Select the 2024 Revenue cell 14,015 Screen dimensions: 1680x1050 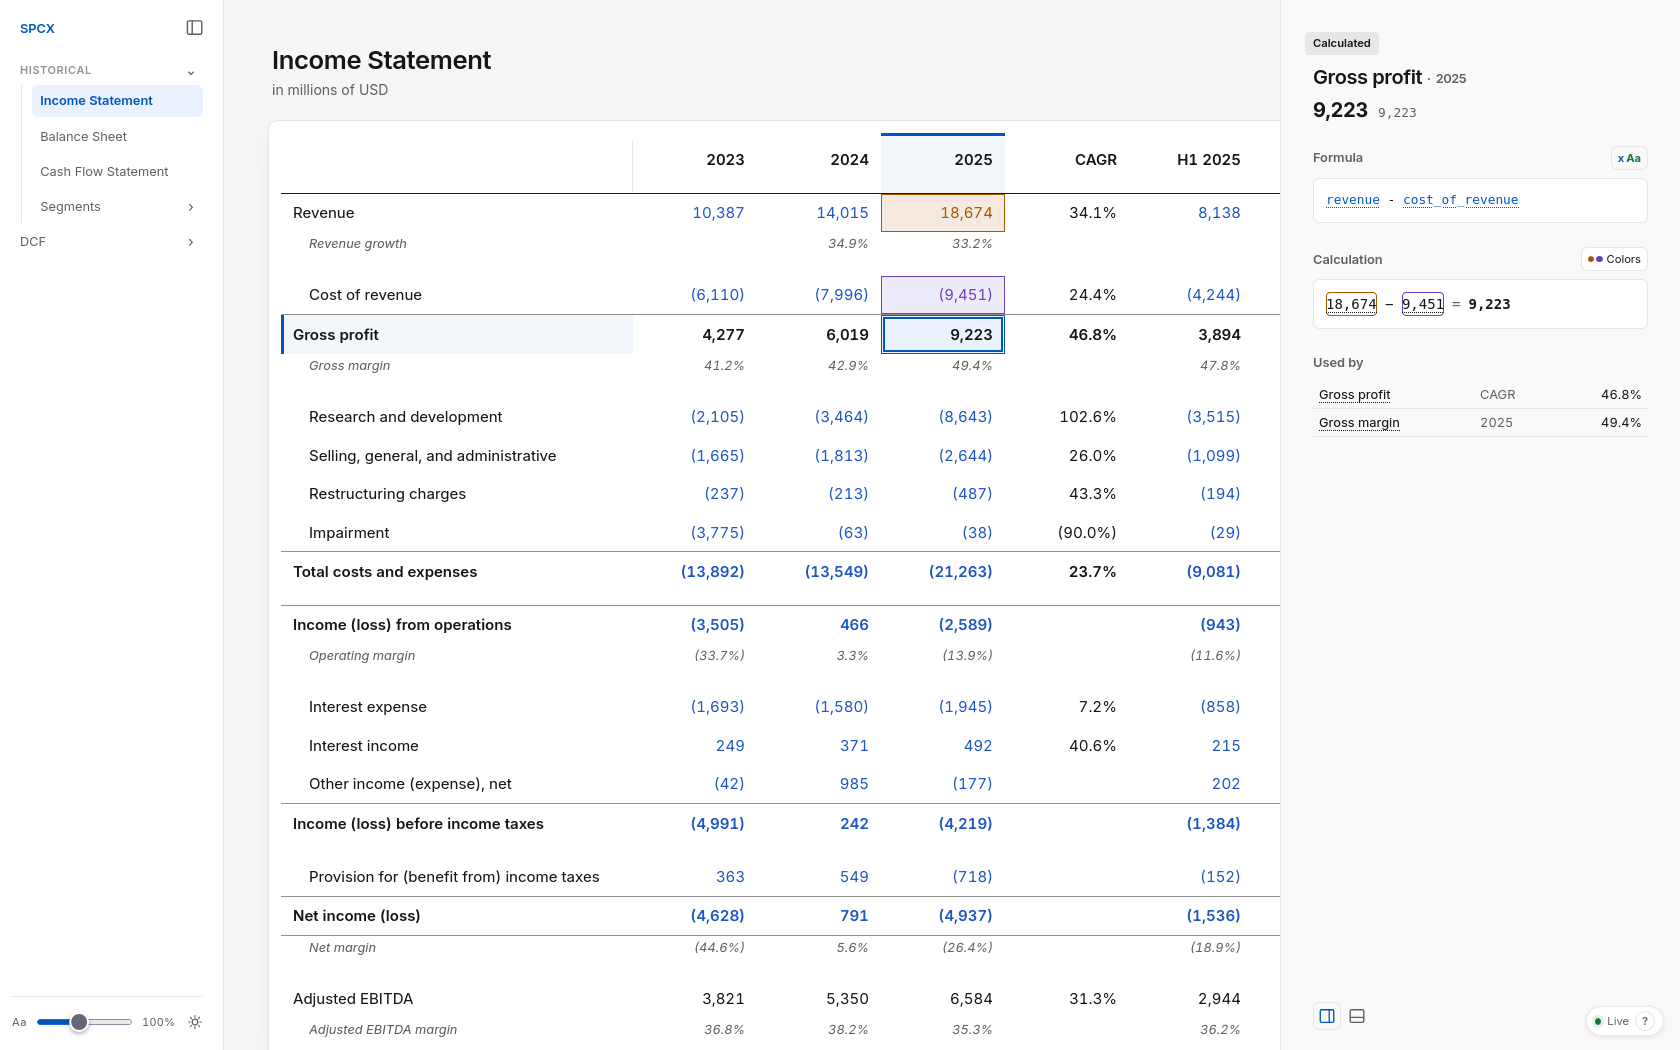[x=842, y=213]
